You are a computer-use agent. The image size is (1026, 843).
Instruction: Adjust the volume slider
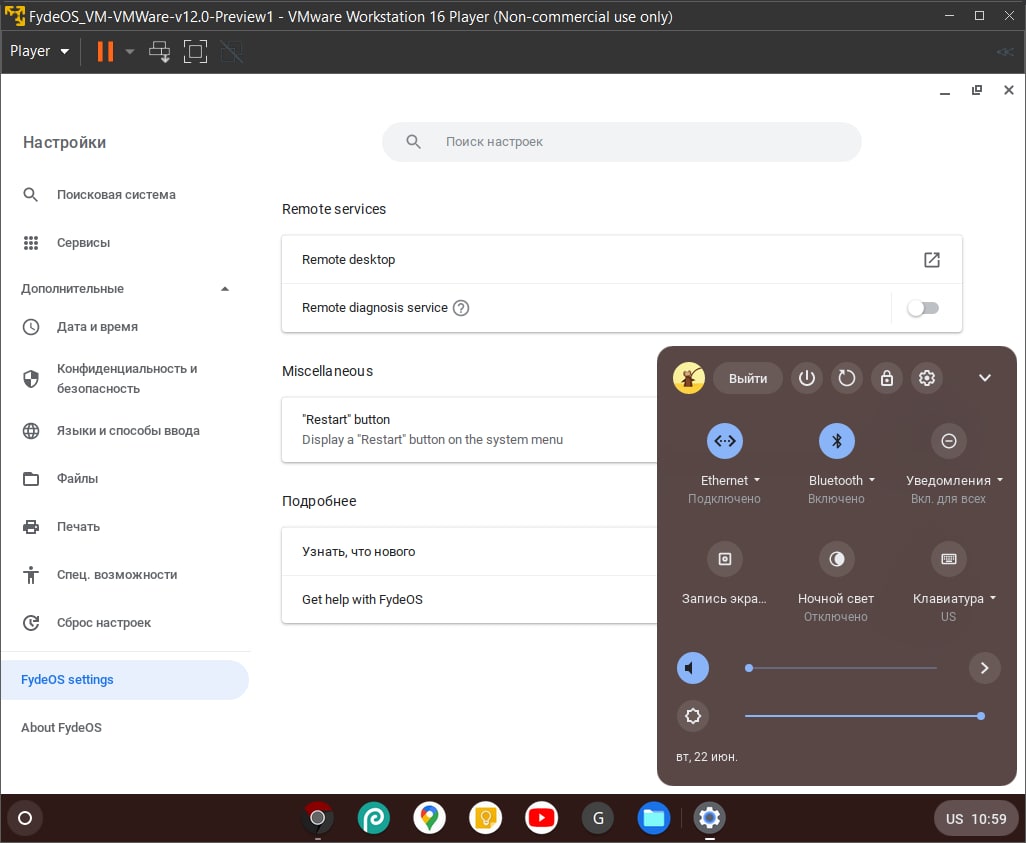[x=842, y=668]
